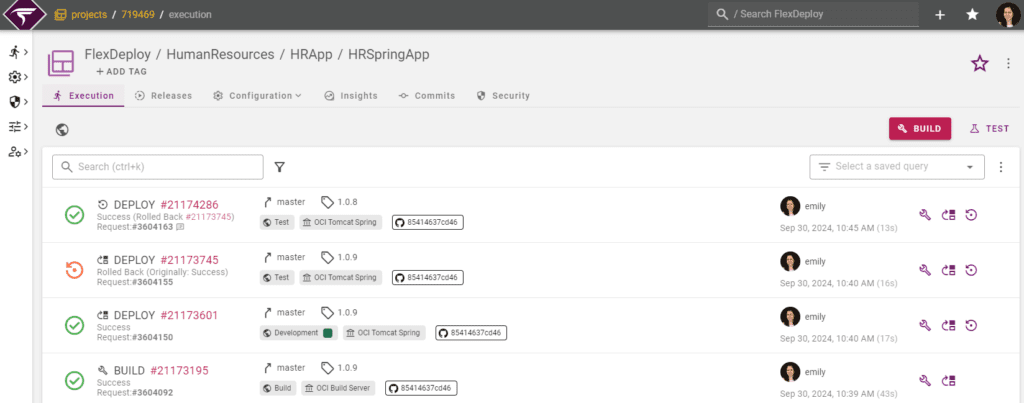Expand the Configuration tab dropdown

pyautogui.click(x=257, y=95)
